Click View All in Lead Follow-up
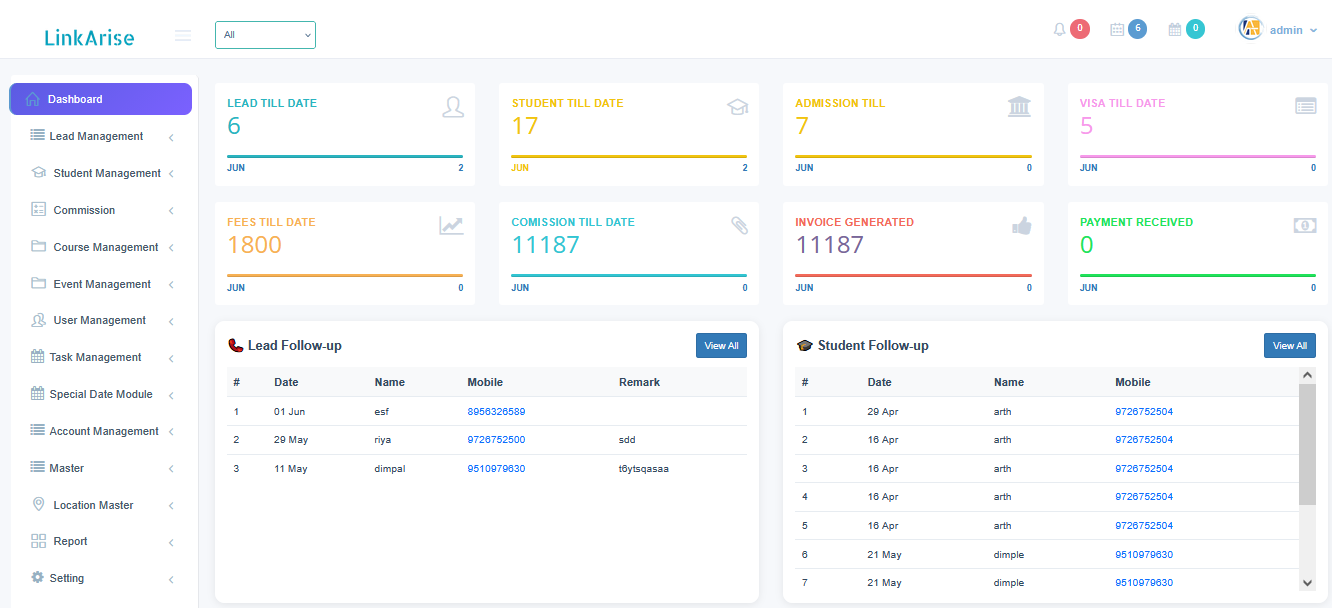Screen dimensions: 1332x608 tap(721, 345)
